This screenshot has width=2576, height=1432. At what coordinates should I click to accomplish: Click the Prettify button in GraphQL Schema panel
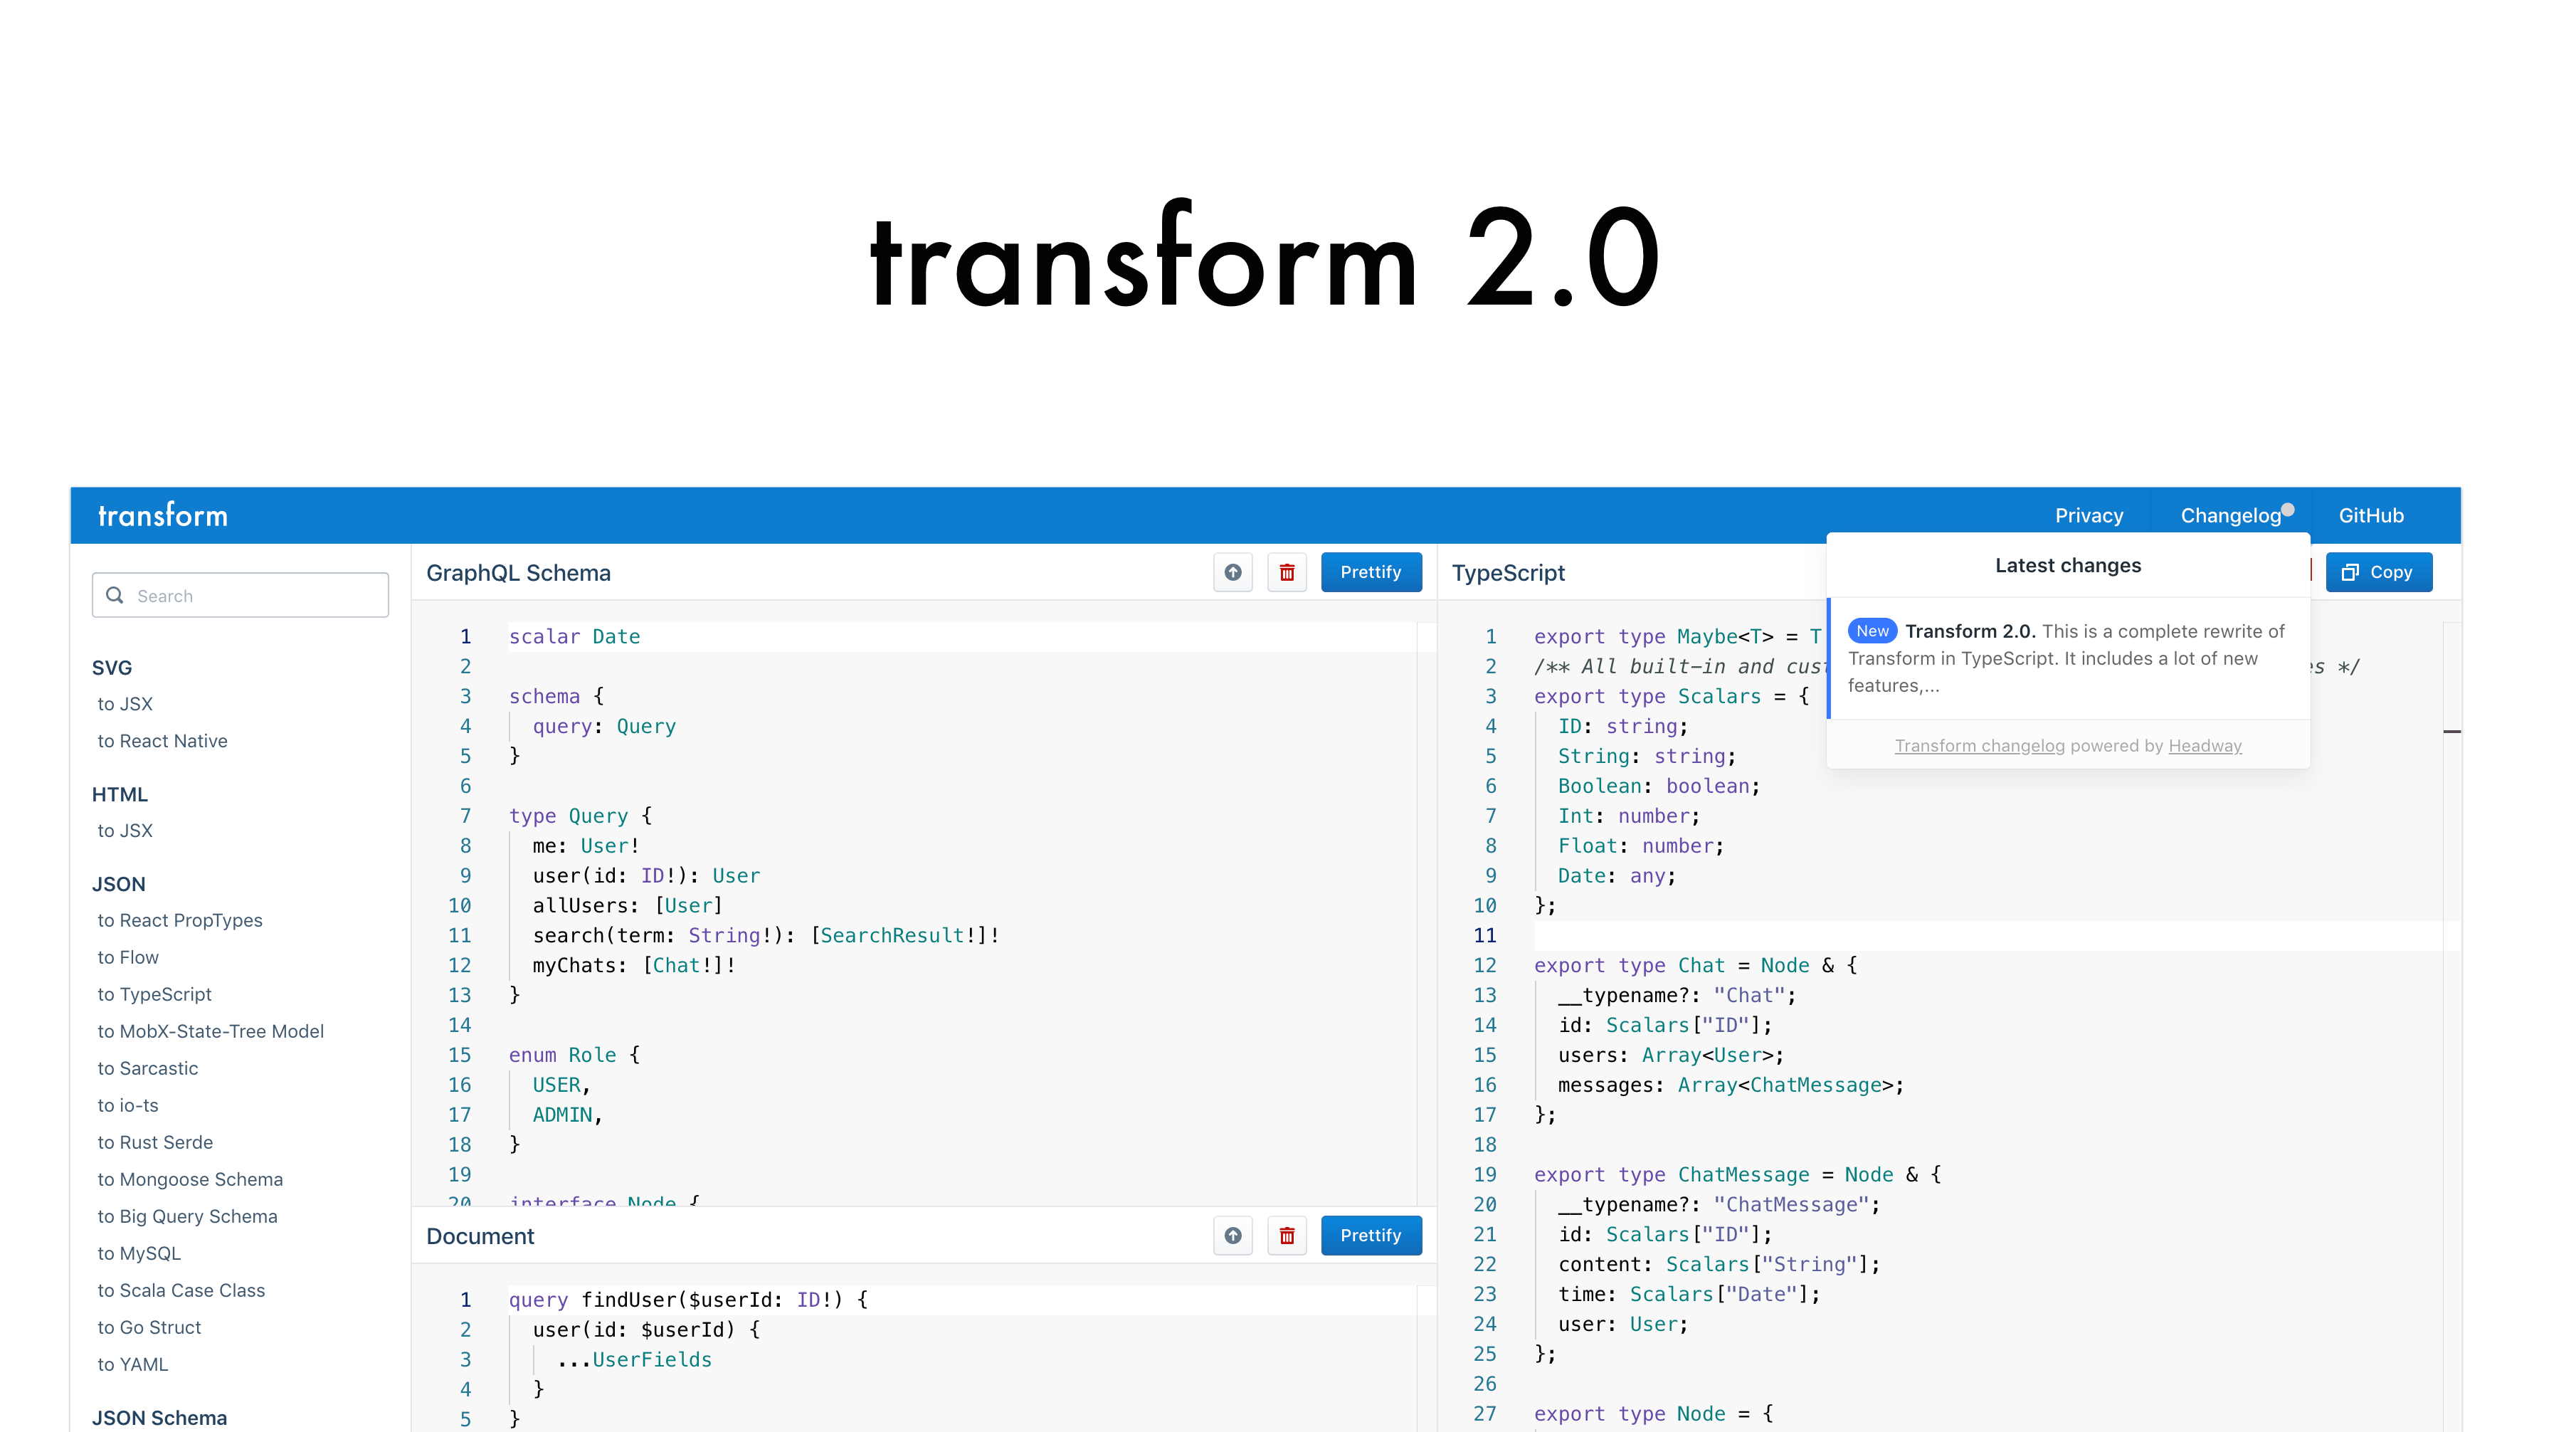pos(1372,572)
